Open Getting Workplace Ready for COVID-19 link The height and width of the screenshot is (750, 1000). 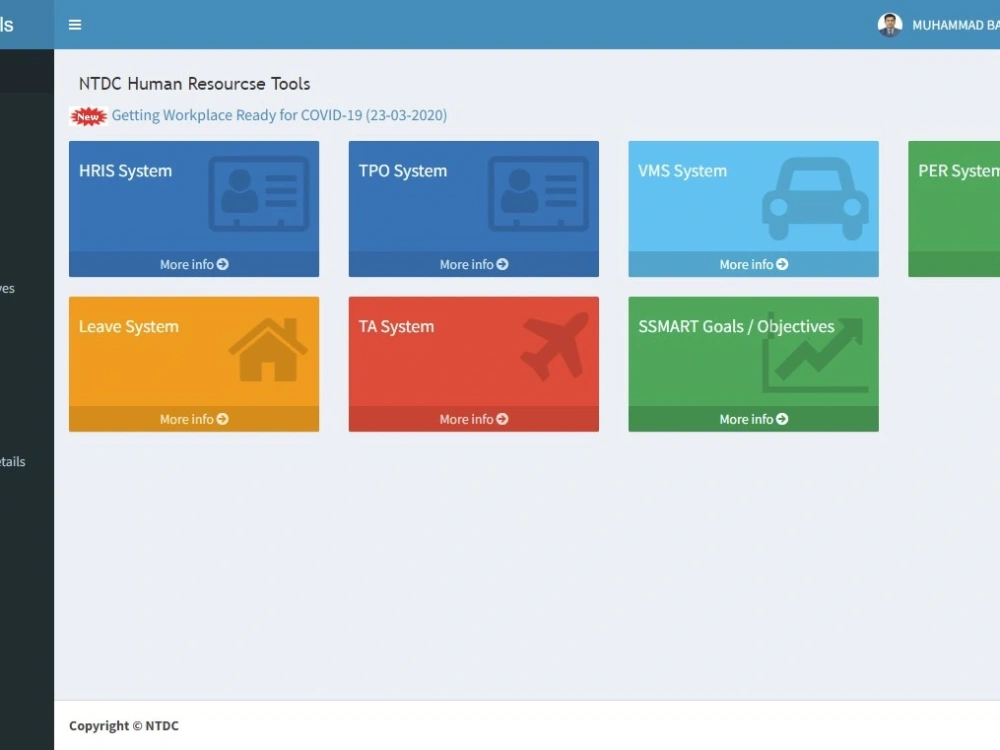pos(279,115)
